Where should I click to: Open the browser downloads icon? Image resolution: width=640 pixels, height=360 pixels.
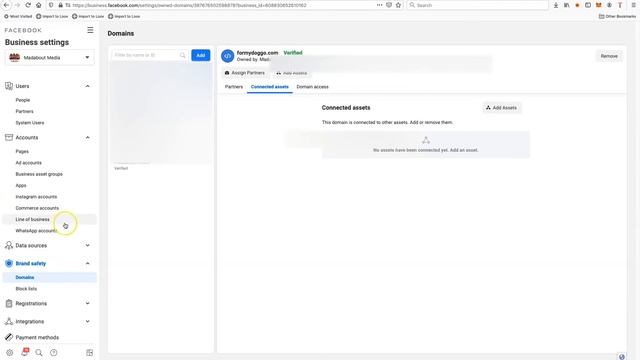tap(556, 5)
